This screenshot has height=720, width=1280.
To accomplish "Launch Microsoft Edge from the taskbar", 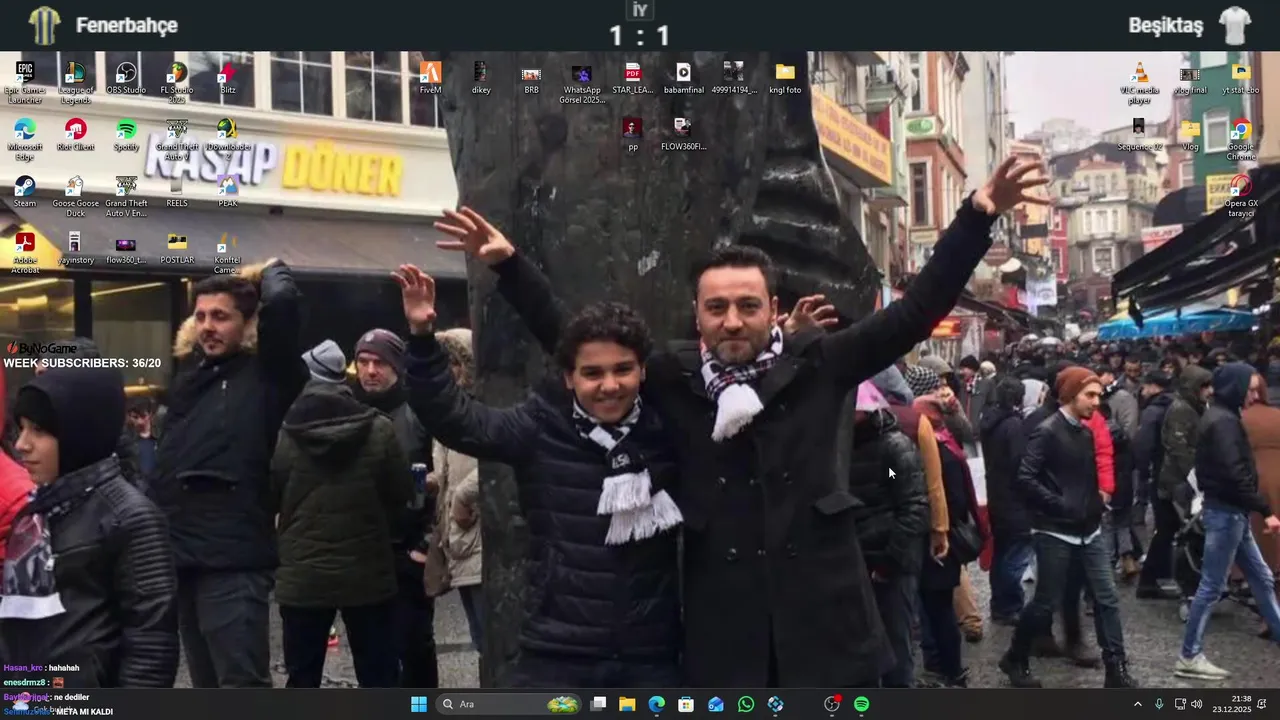I will pyautogui.click(x=656, y=704).
